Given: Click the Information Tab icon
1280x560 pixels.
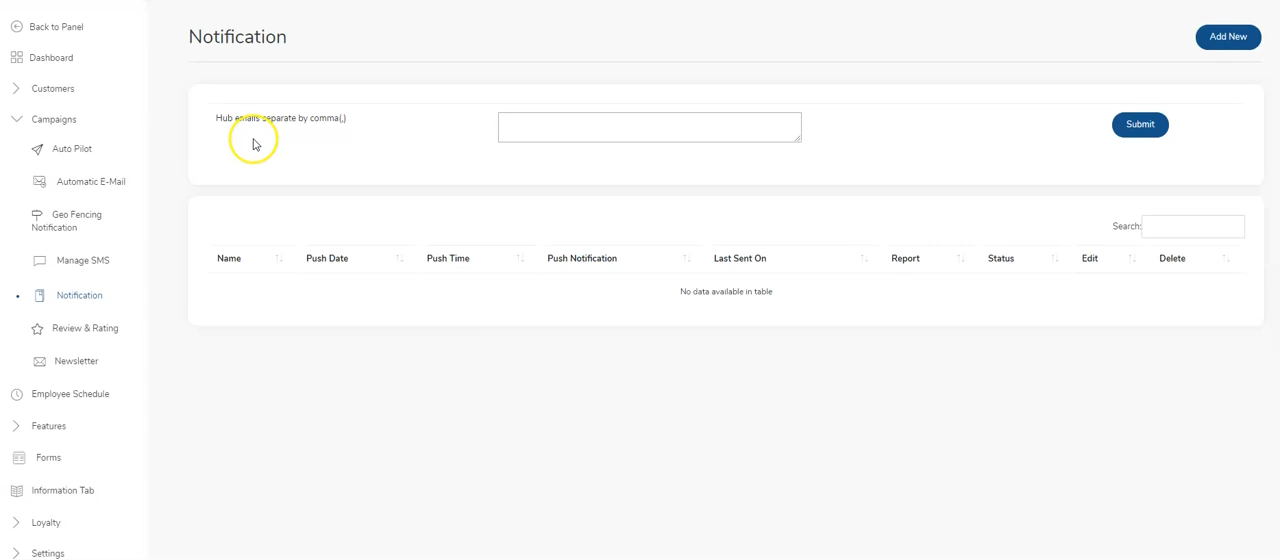Looking at the screenshot, I should click(16, 491).
